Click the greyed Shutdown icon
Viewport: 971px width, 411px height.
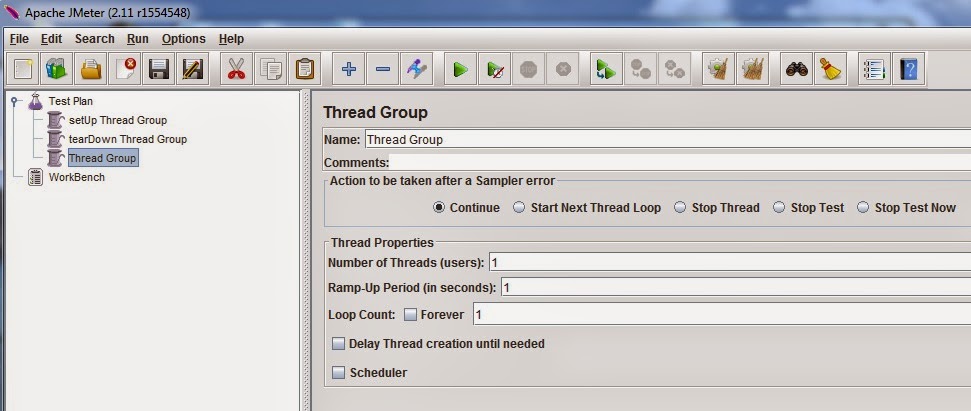(562, 69)
